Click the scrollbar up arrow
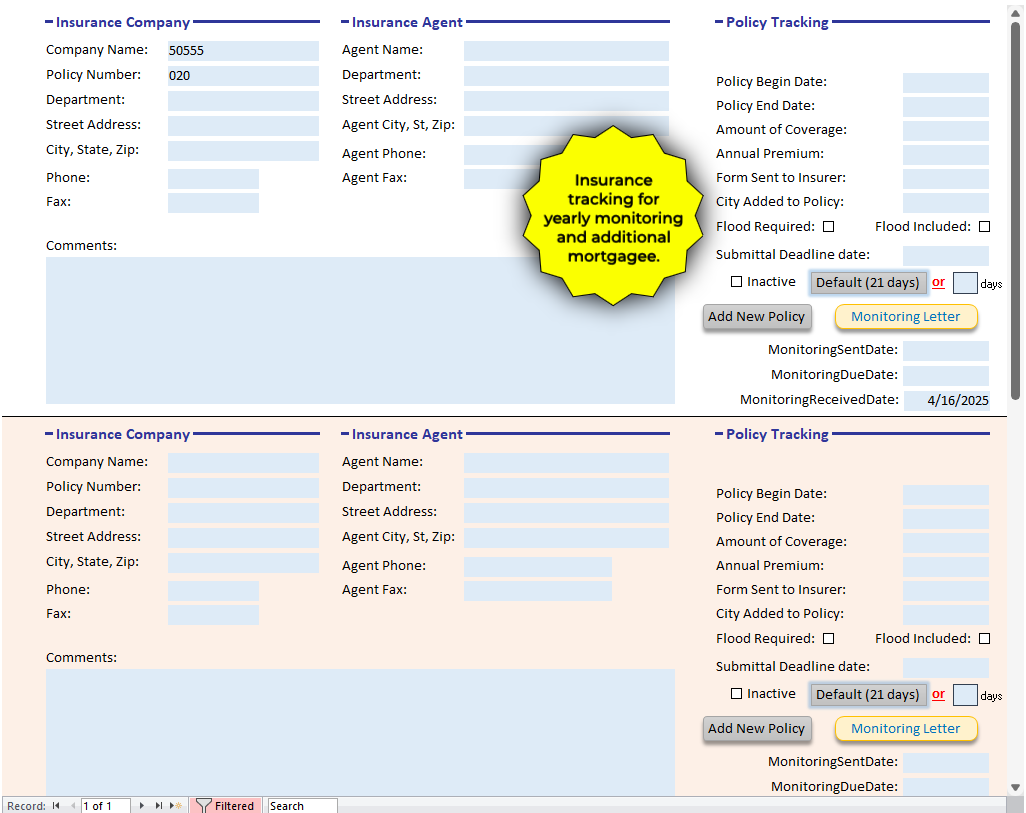This screenshot has width=1026, height=813. [x=1016, y=12]
